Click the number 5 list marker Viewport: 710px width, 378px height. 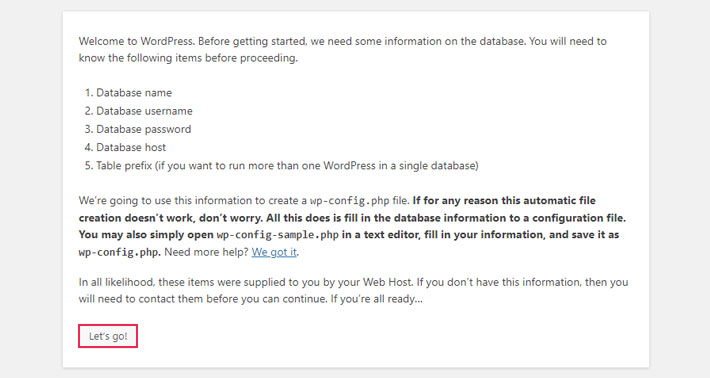[89, 166]
